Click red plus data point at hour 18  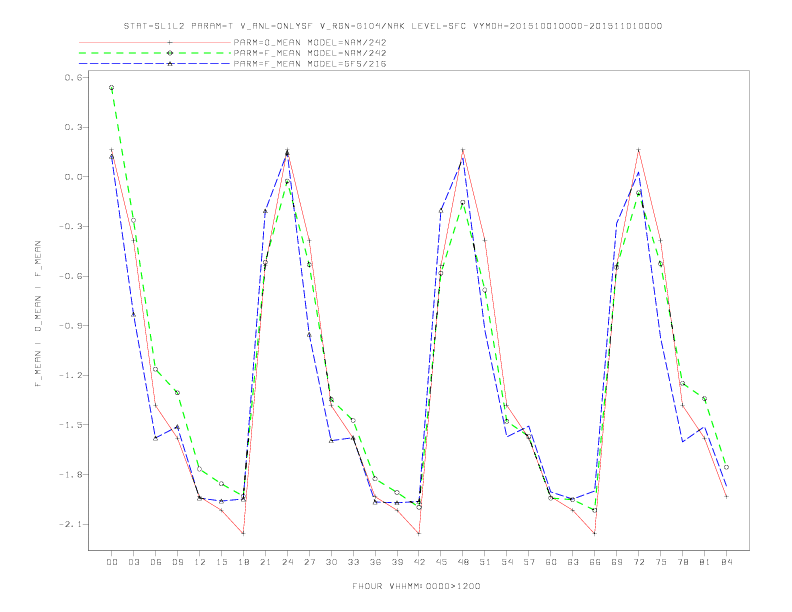(x=243, y=533)
